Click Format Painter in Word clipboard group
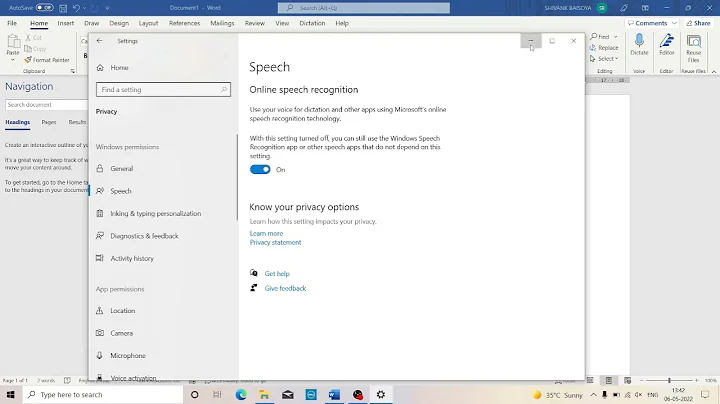Image resolution: width=720 pixels, height=404 pixels. [x=47, y=60]
